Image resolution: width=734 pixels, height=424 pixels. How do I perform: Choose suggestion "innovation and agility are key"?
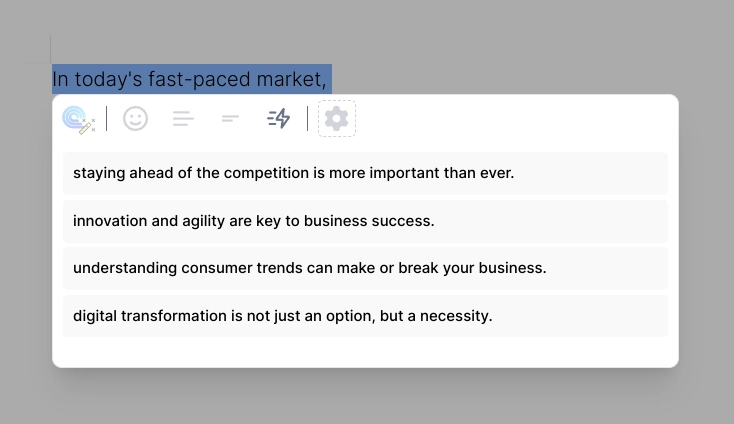point(365,221)
